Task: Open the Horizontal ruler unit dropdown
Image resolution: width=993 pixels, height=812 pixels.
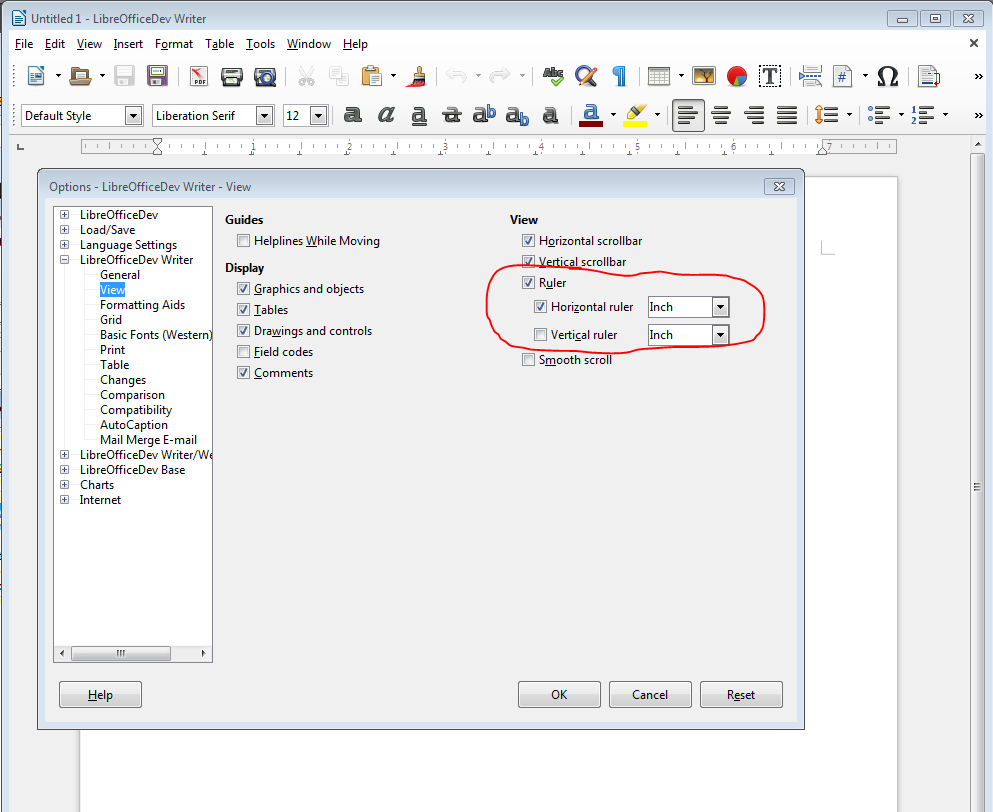Action: click(x=719, y=307)
